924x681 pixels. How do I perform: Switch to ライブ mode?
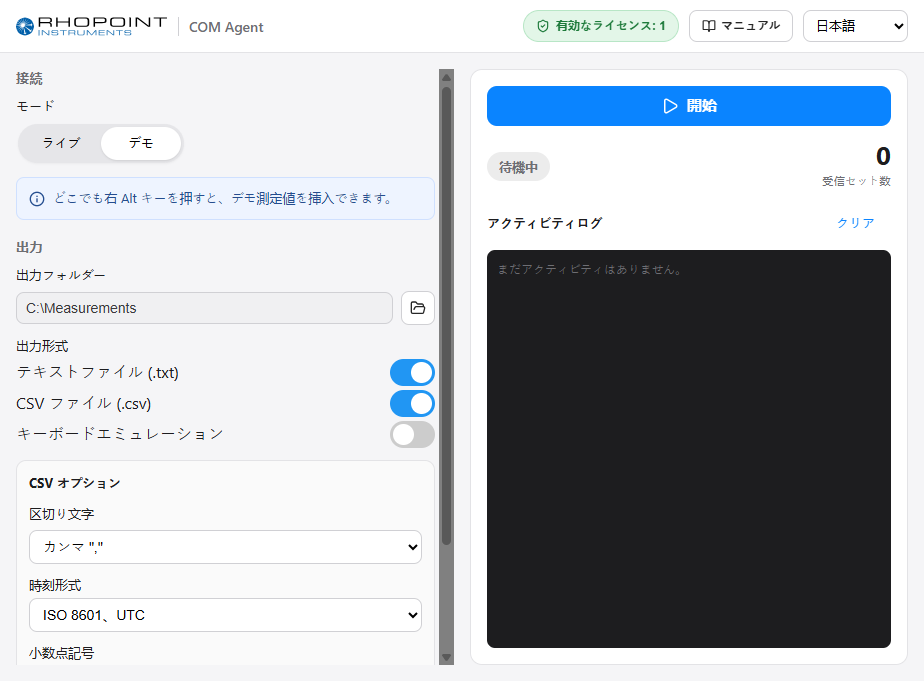pyautogui.click(x=61, y=143)
